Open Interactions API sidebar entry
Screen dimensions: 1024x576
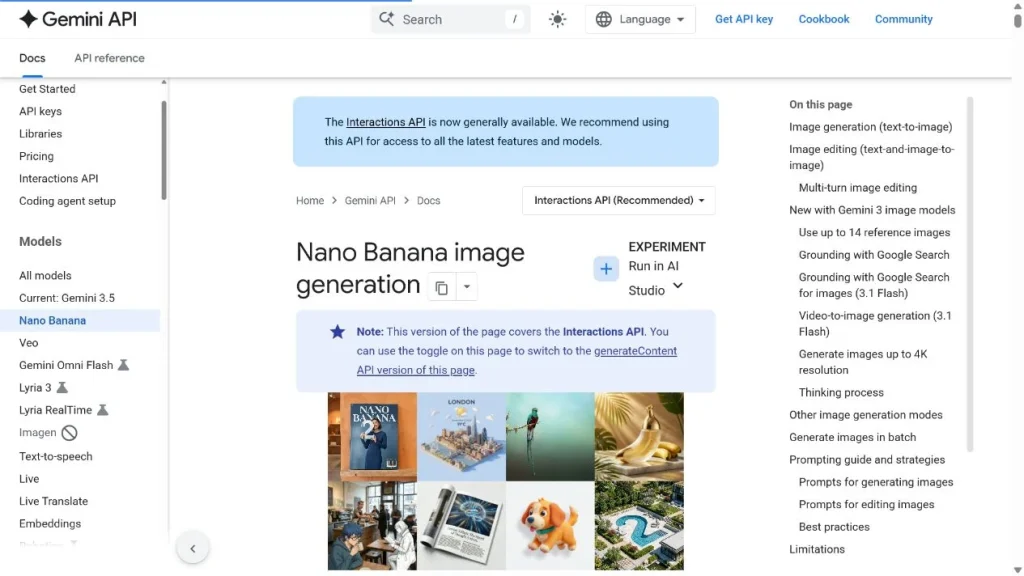click(x=59, y=178)
